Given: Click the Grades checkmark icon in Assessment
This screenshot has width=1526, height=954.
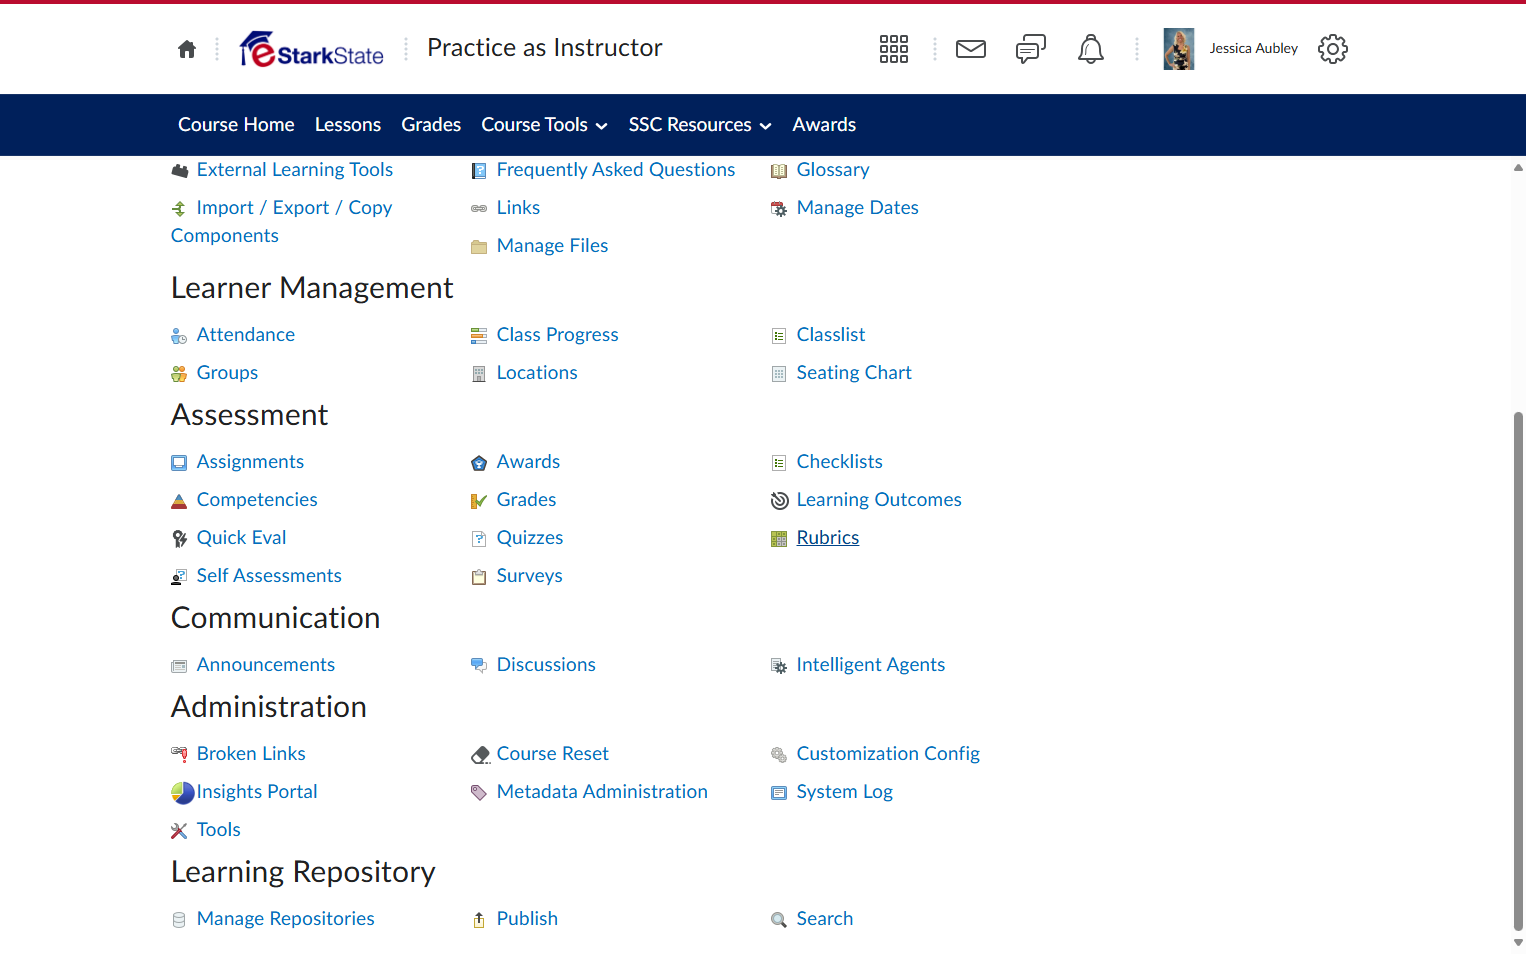Looking at the screenshot, I should 479,501.
